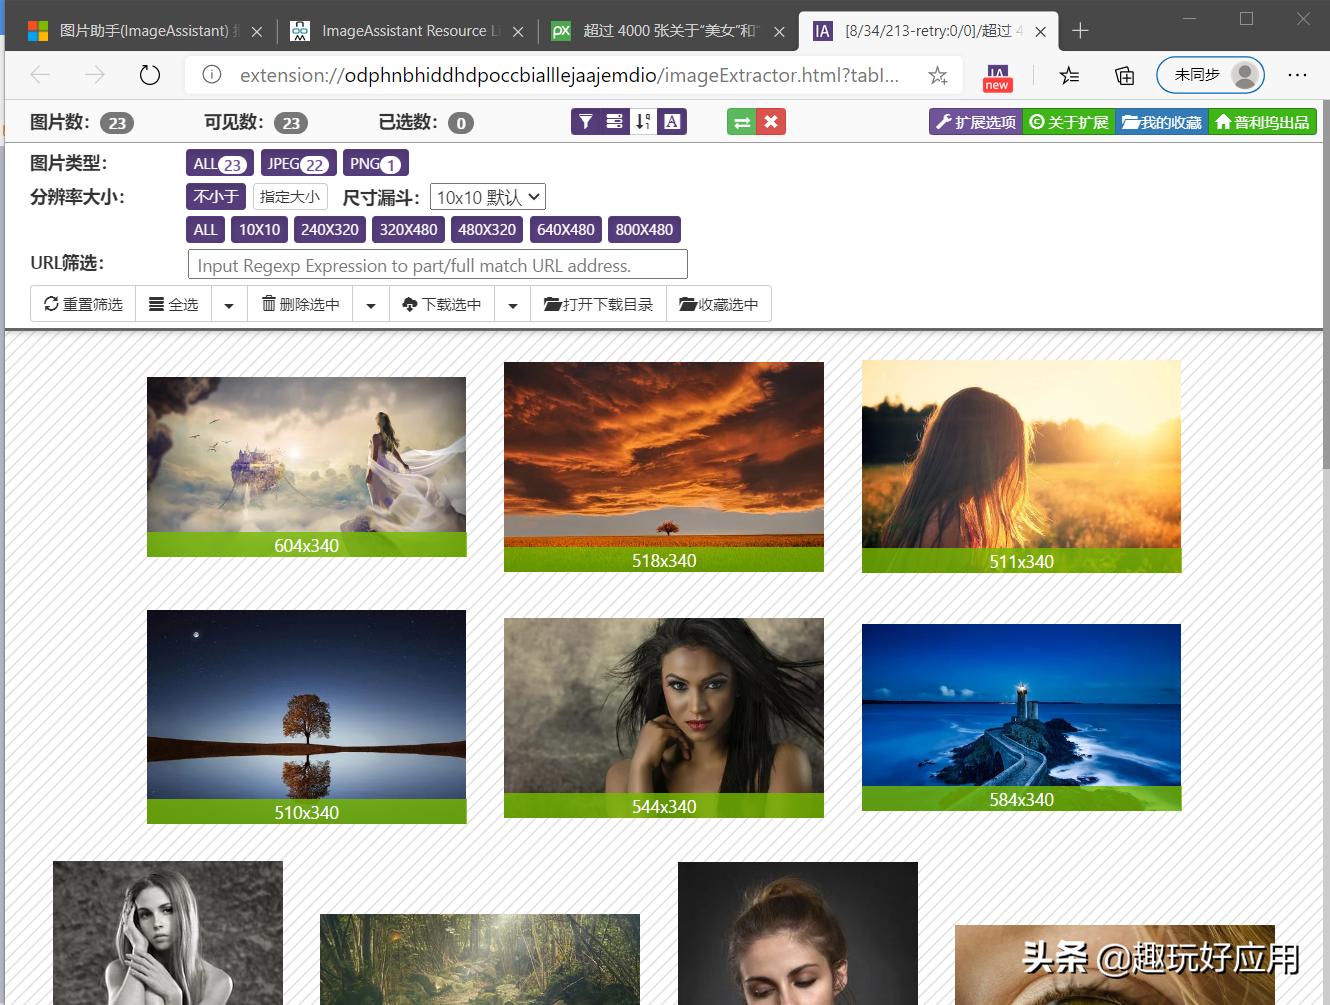Click the 打开下载目录 button
The image size is (1330, 1005).
(x=598, y=305)
